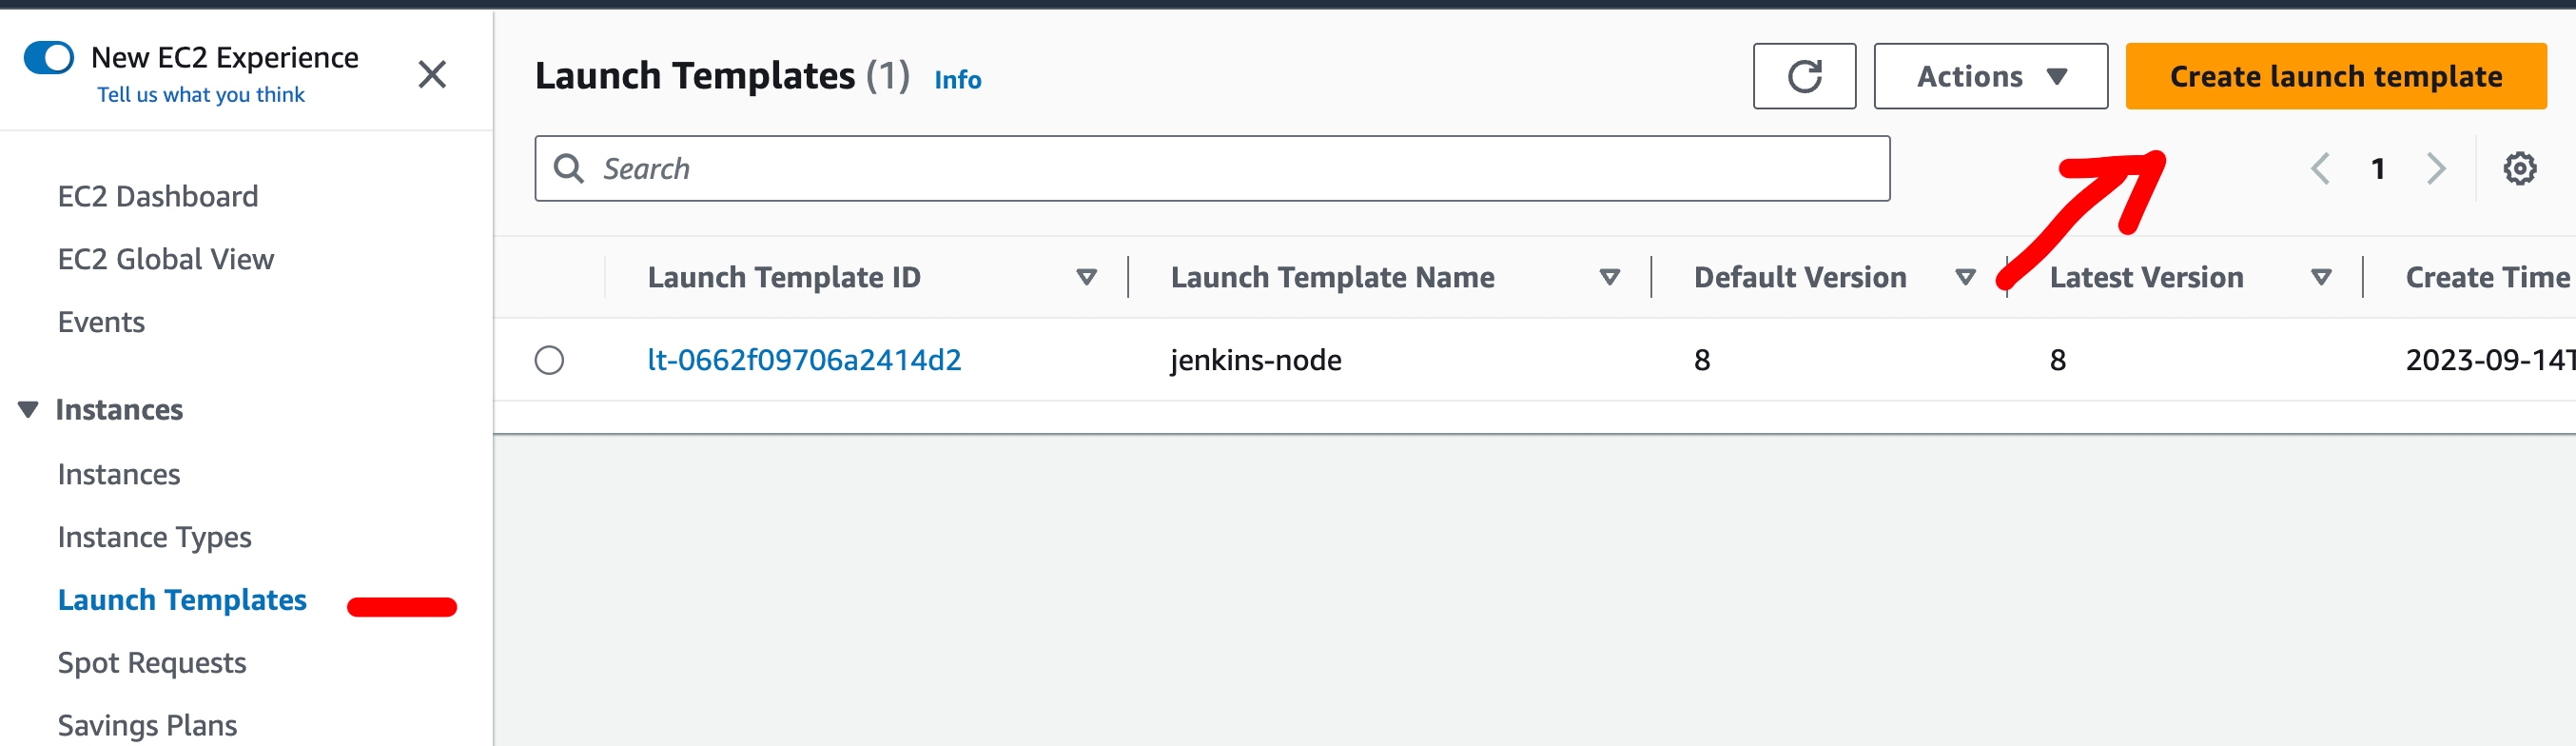The image size is (2576, 746).
Task: Click the Info link beside Launch Templates
Action: (957, 80)
